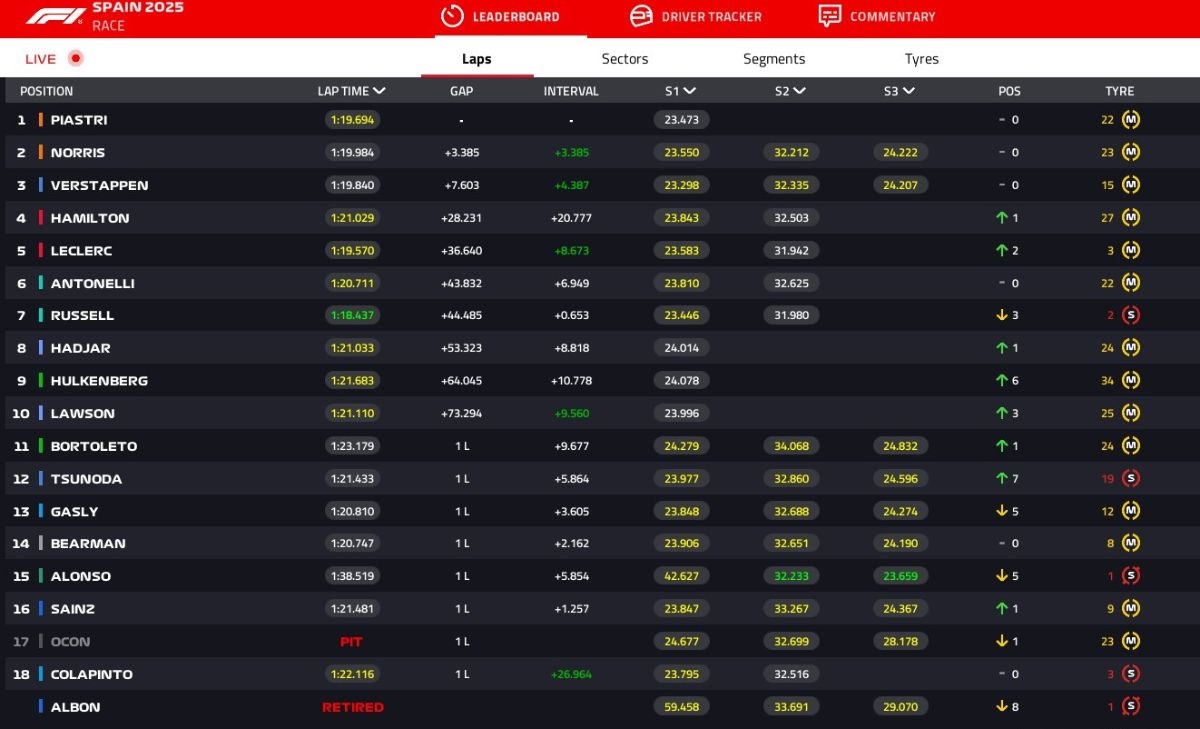Select the Verstappen driver row
The image size is (1200, 729).
[x=99, y=185]
